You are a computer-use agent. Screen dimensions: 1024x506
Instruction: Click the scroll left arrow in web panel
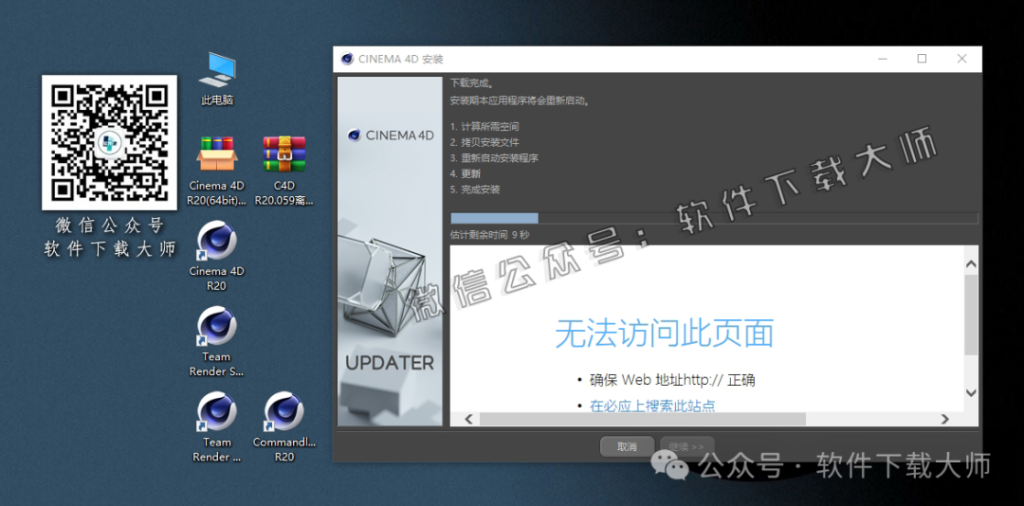click(468, 419)
